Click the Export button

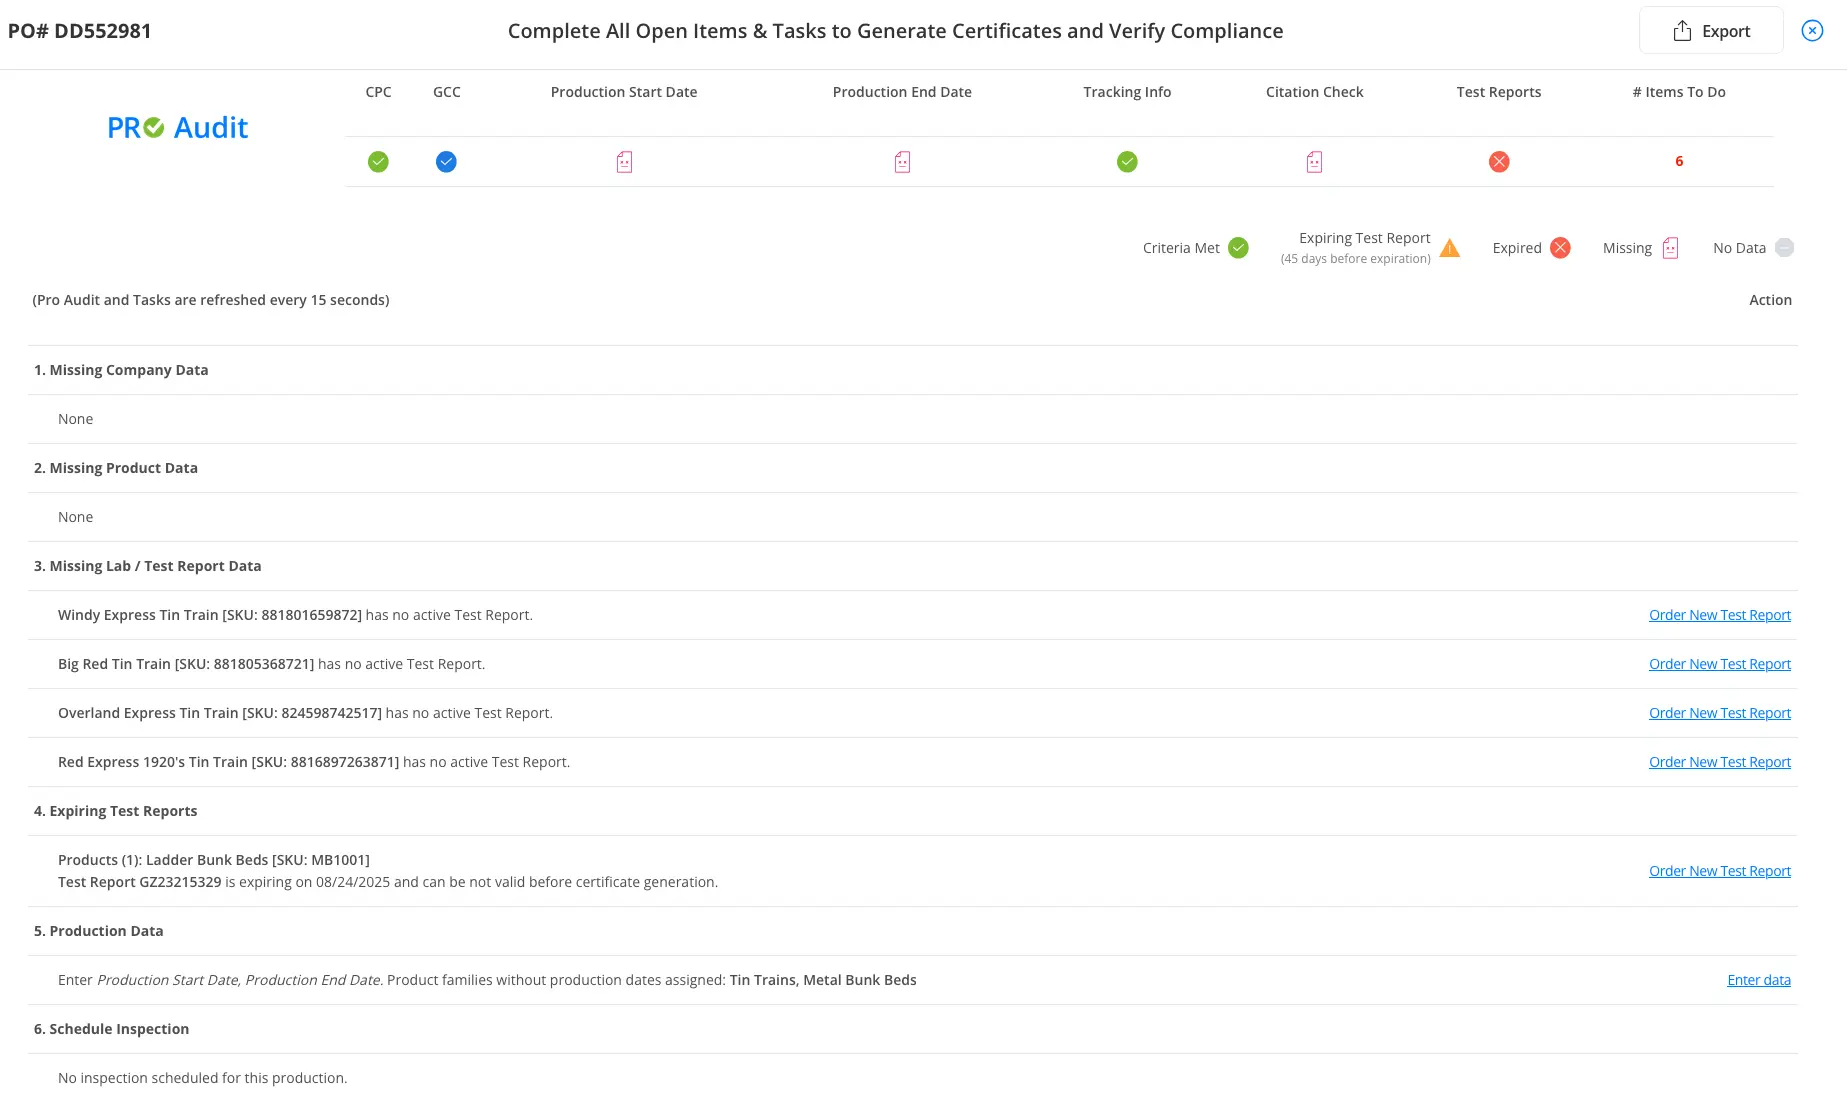pyautogui.click(x=1711, y=31)
